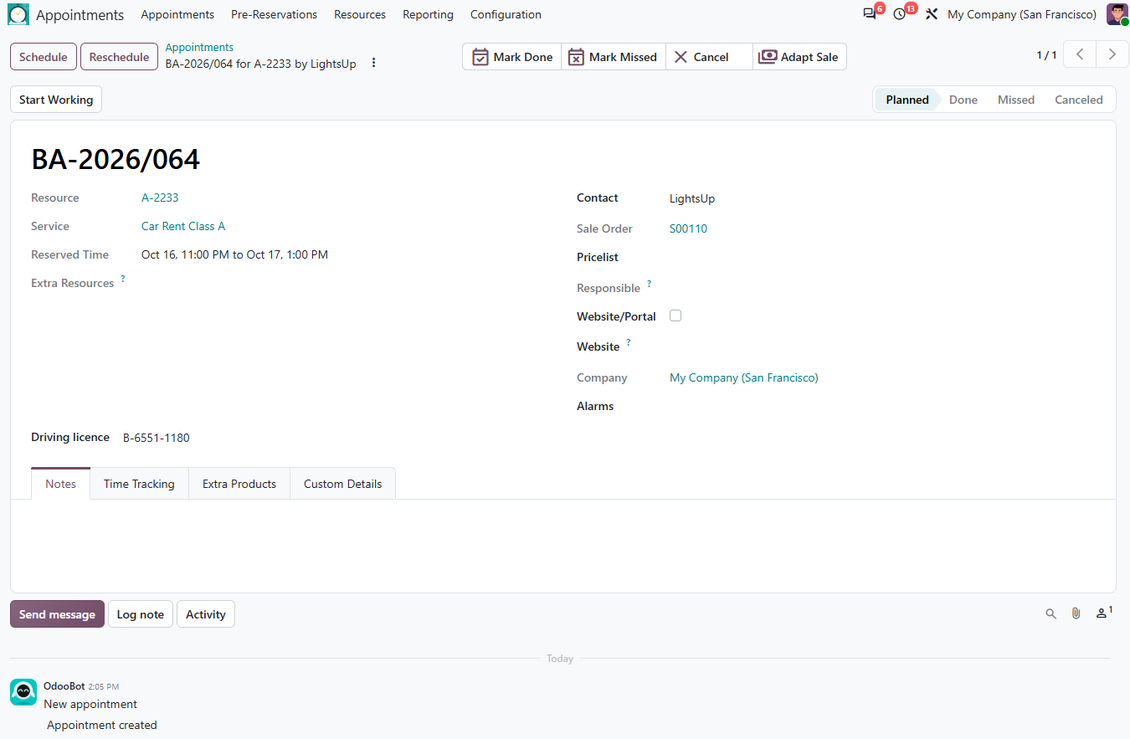The width and height of the screenshot is (1130, 739).
Task: Open resource link A-2233
Action: click(160, 198)
